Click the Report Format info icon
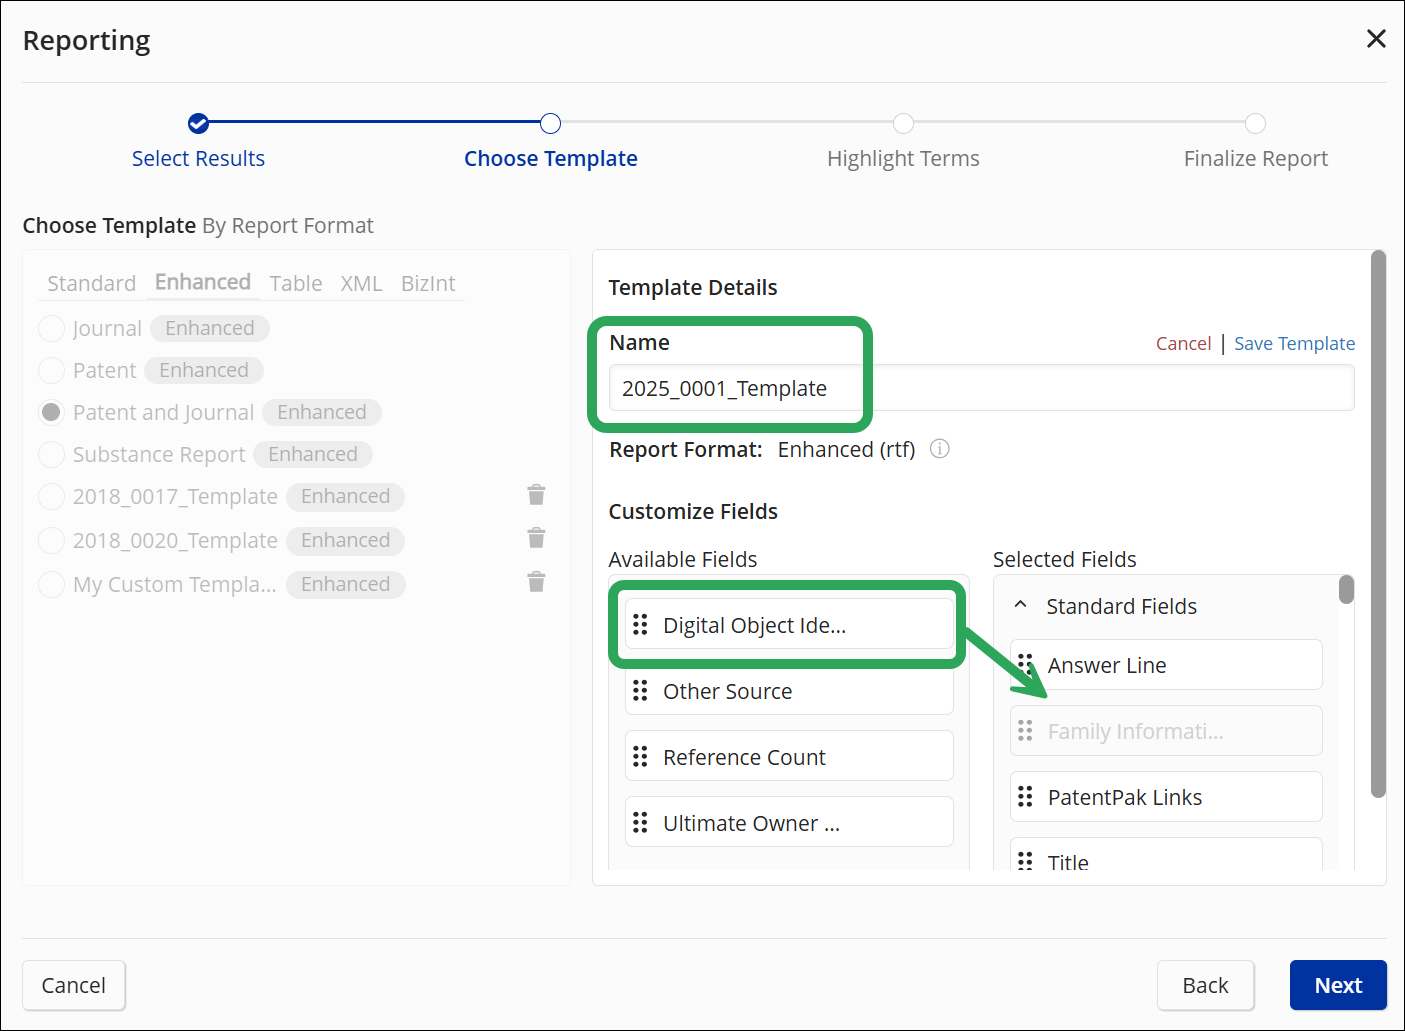This screenshot has height=1031, width=1405. (939, 449)
